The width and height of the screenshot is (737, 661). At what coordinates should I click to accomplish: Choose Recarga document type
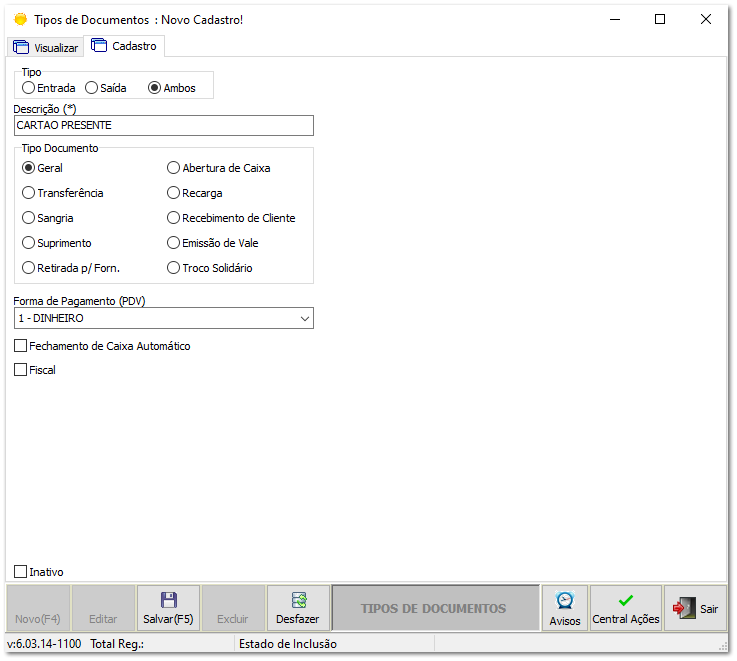(x=173, y=192)
